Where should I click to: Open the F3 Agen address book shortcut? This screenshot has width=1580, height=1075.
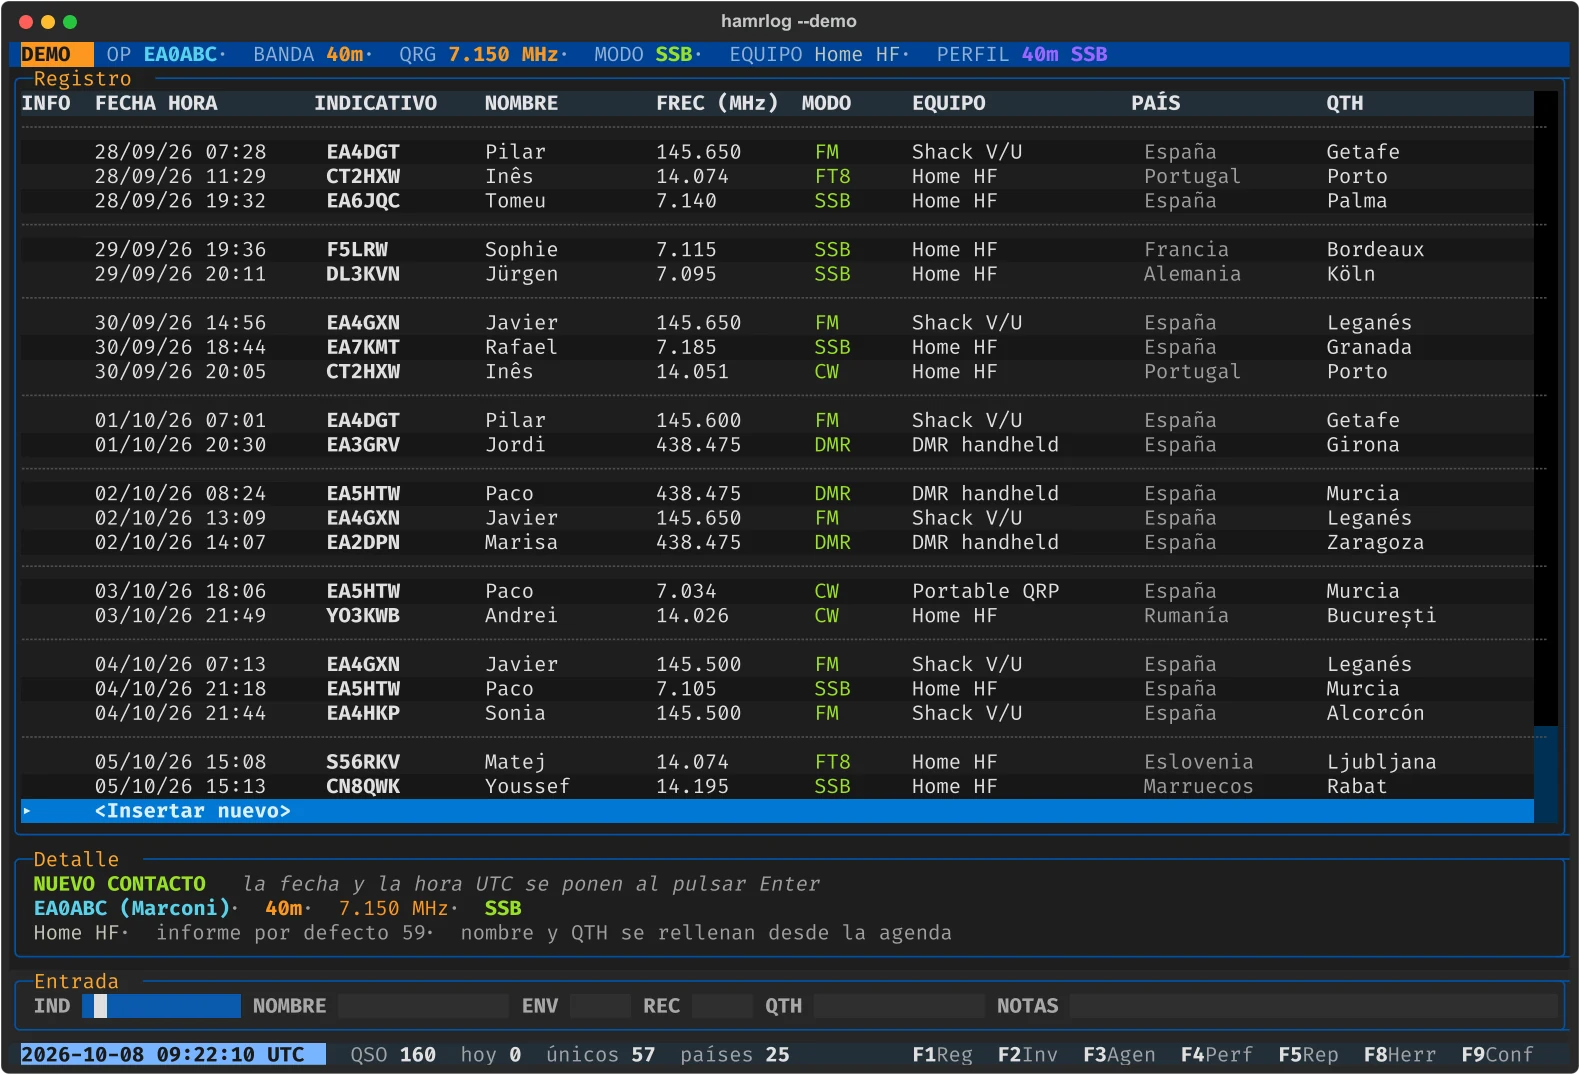tap(1119, 1055)
